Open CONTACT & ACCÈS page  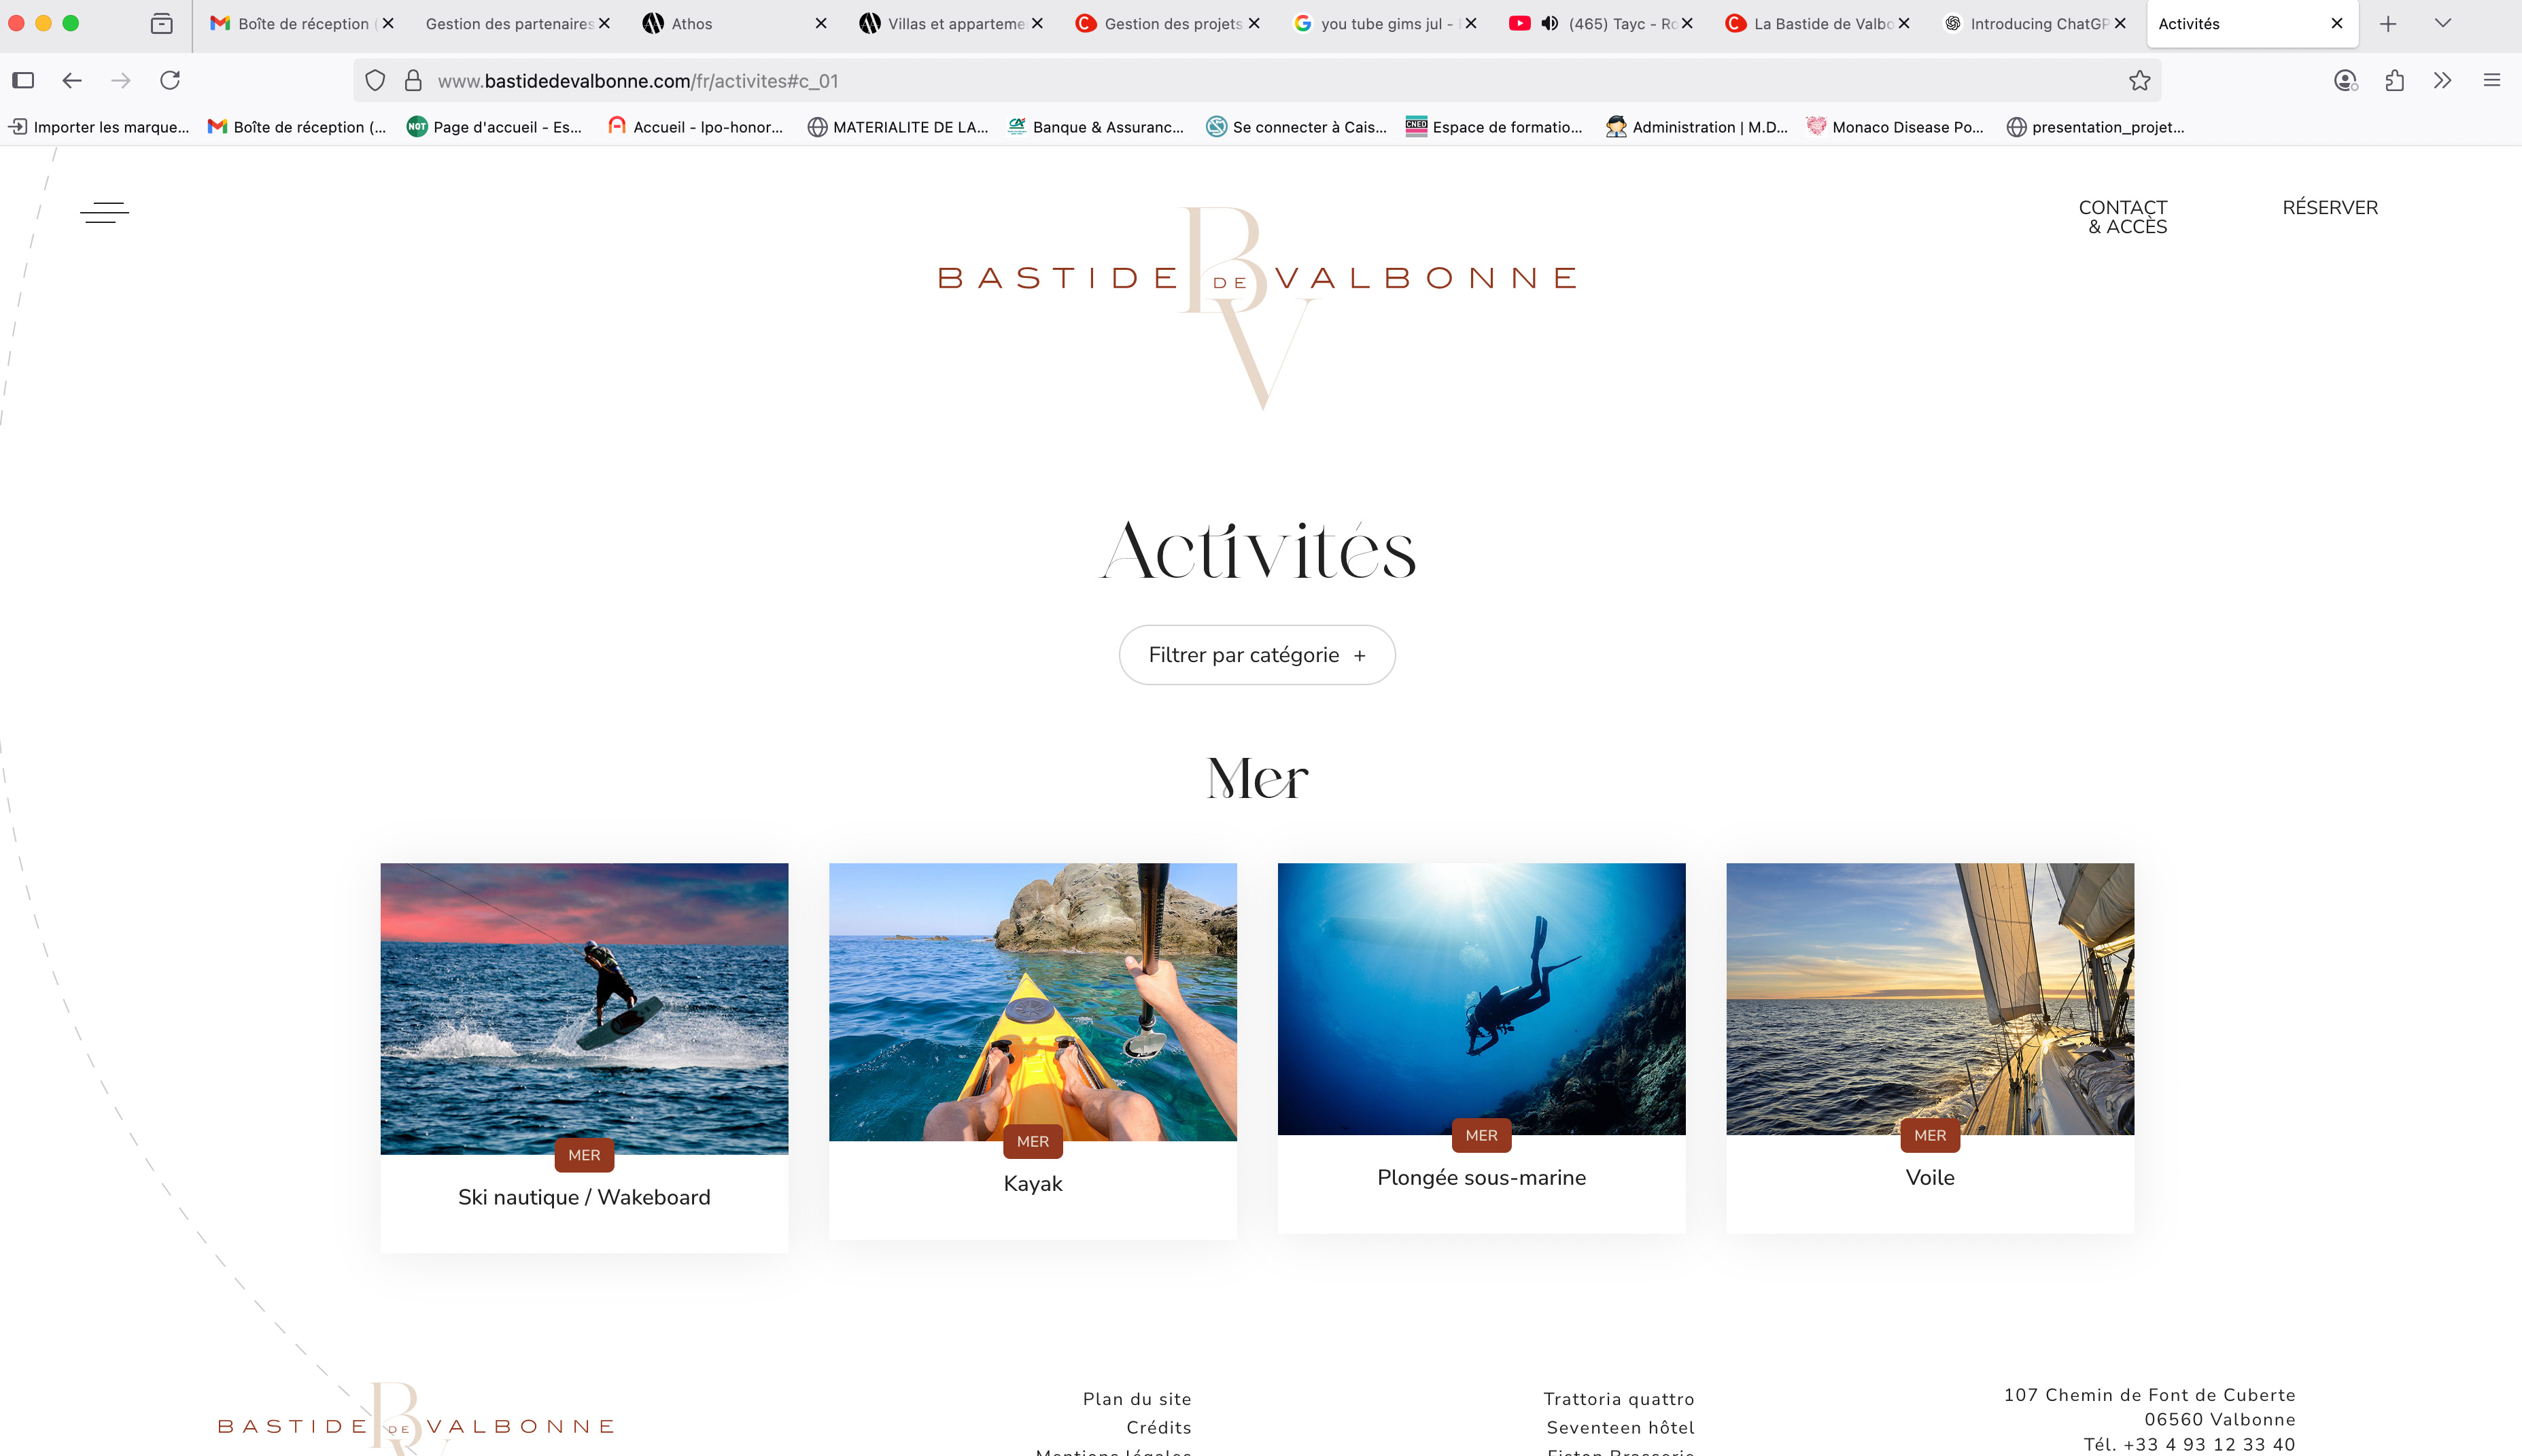click(x=2122, y=217)
